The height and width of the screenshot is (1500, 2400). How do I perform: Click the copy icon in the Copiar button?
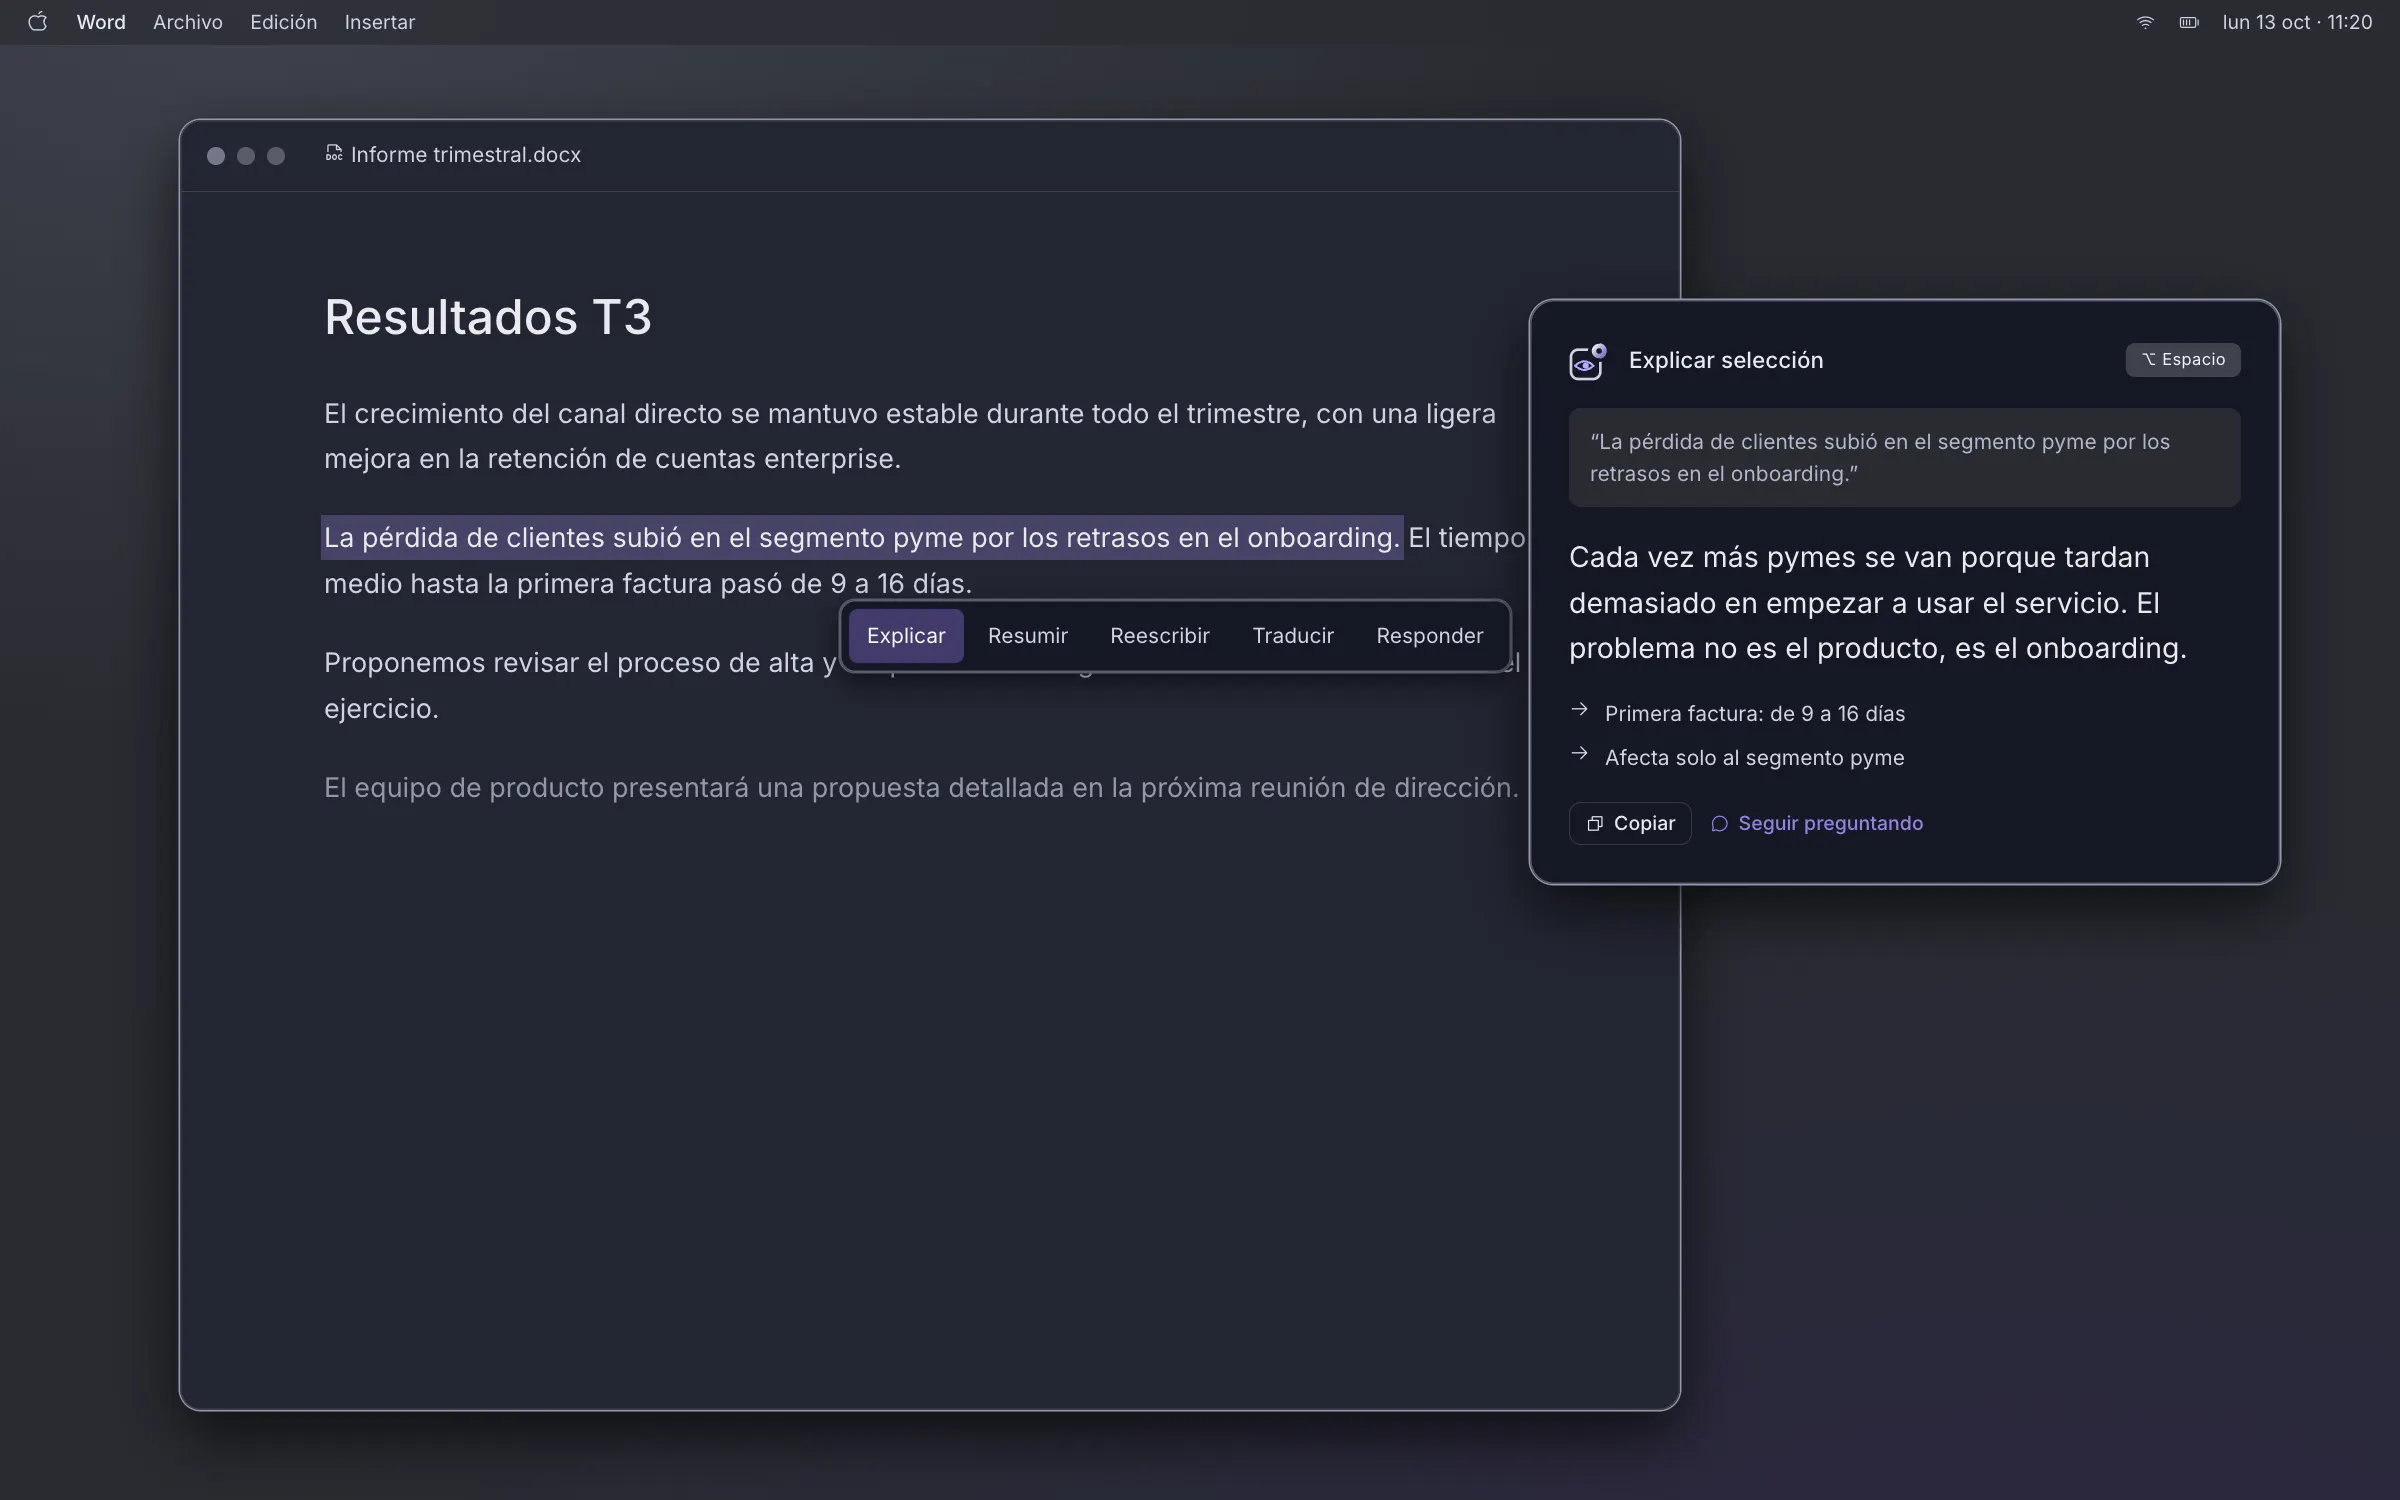coord(1595,824)
